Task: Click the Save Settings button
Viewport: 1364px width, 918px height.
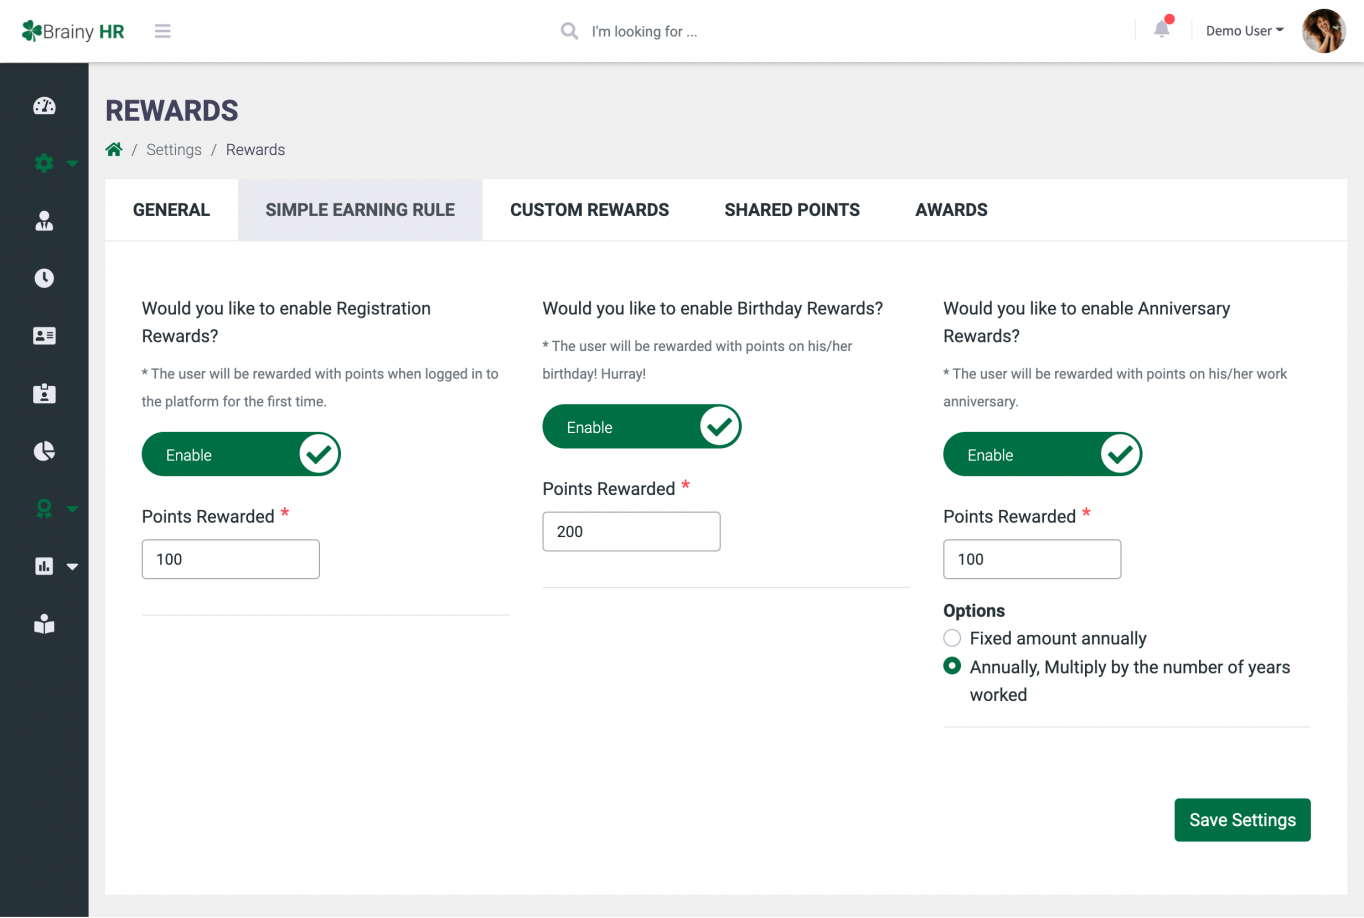Action: (1242, 820)
